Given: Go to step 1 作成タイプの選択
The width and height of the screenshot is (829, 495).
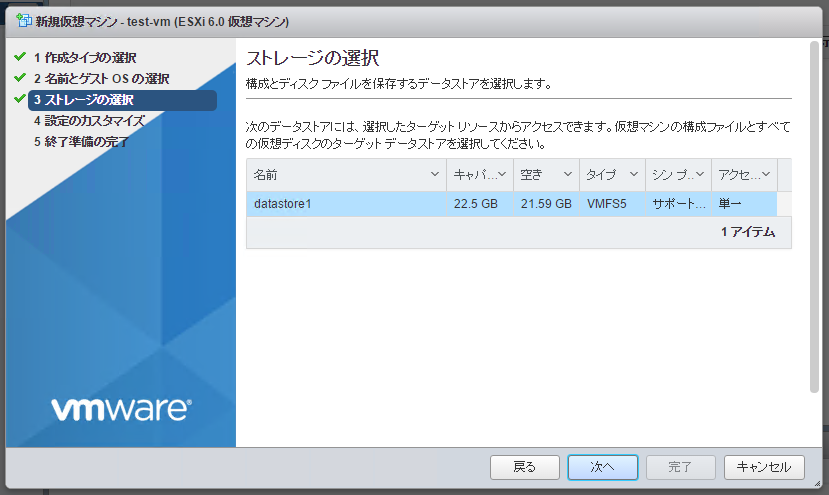Looking at the screenshot, I should pos(85,57).
